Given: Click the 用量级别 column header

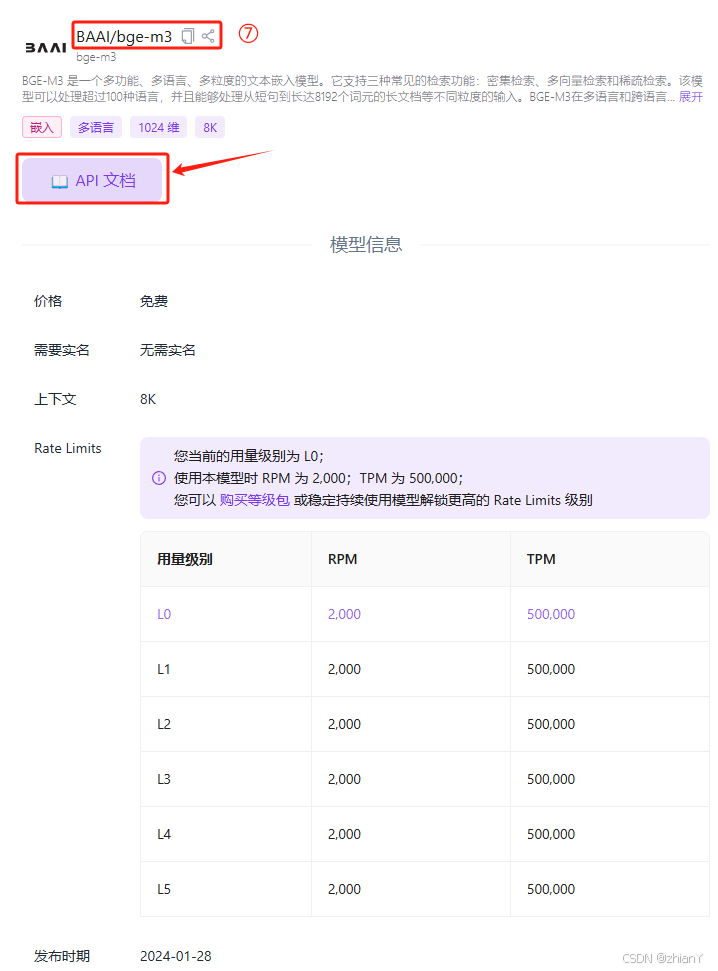Looking at the screenshot, I should 185,559.
